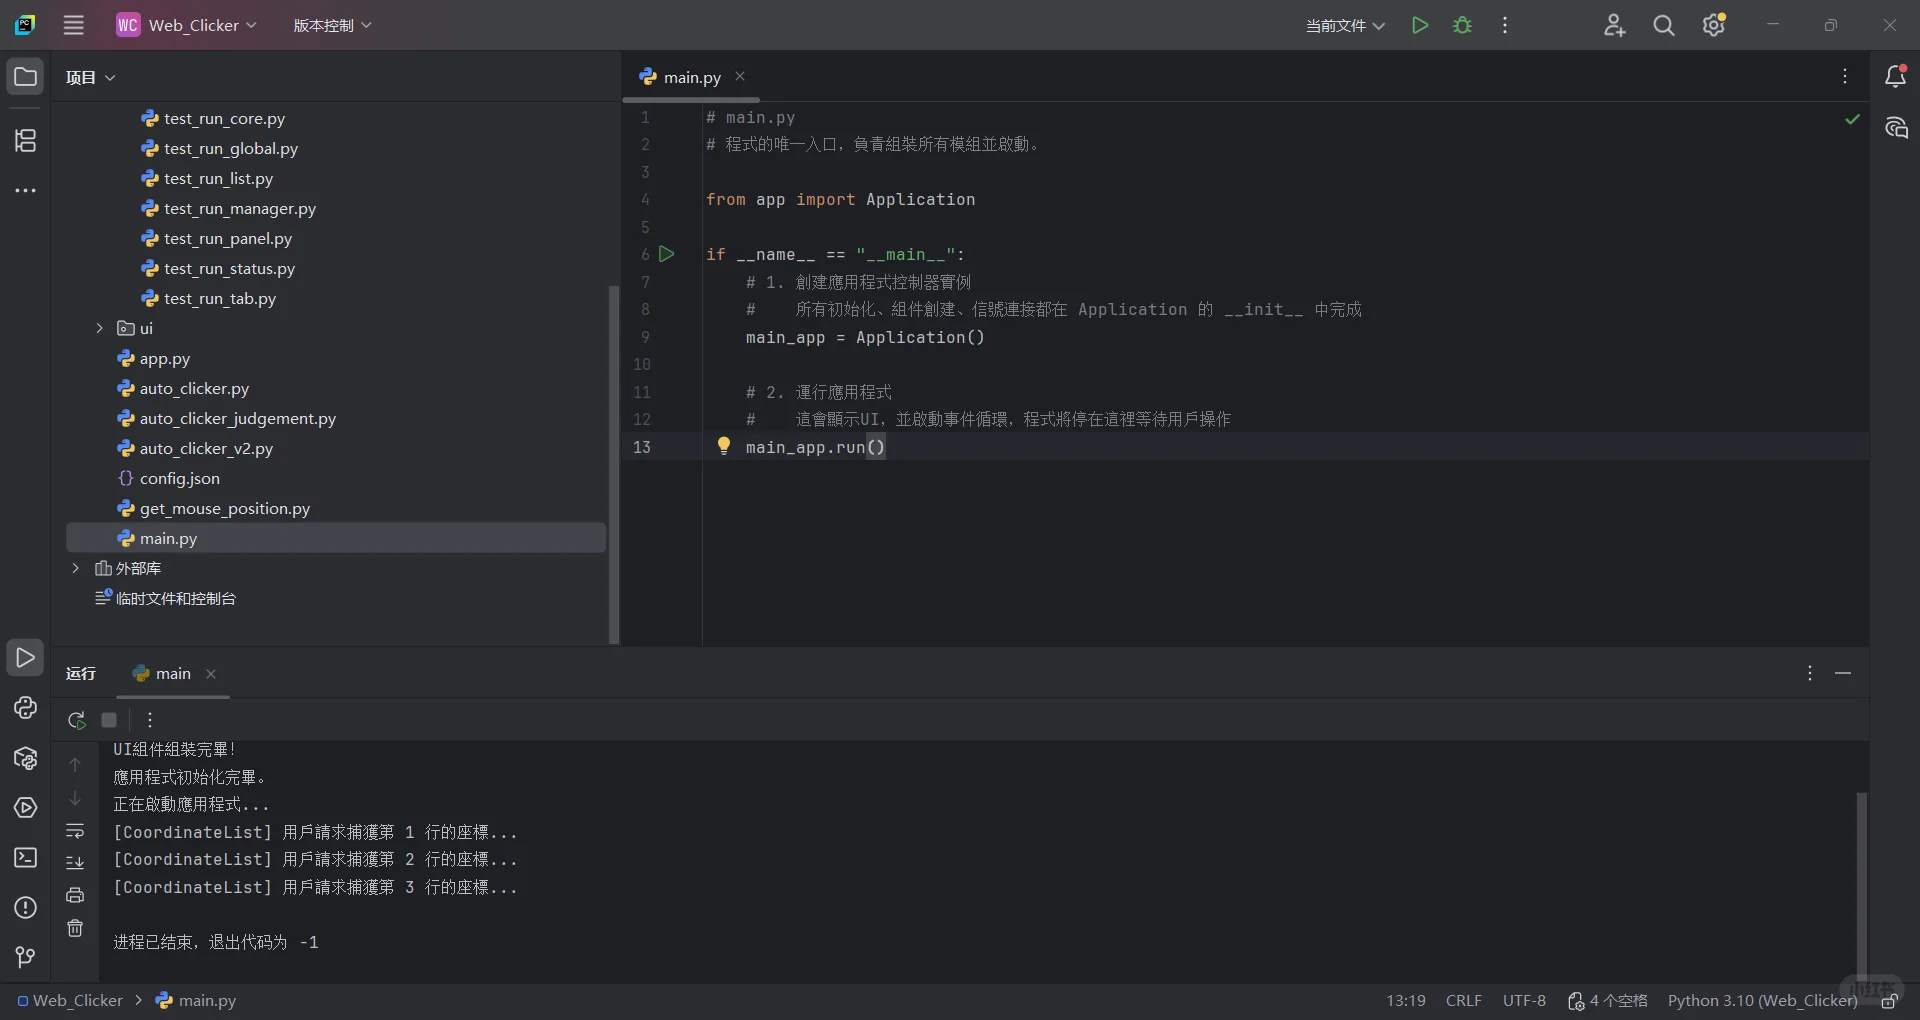Open the Python Console tool window
The width and height of the screenshot is (1920, 1020).
pos(25,708)
